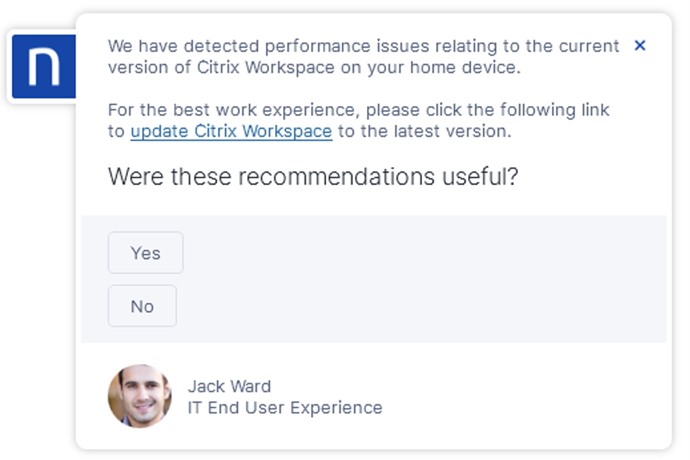Image resolution: width=690 pixels, height=460 pixels.
Task: Click Jack Ward's profile photo
Action: coord(140,396)
